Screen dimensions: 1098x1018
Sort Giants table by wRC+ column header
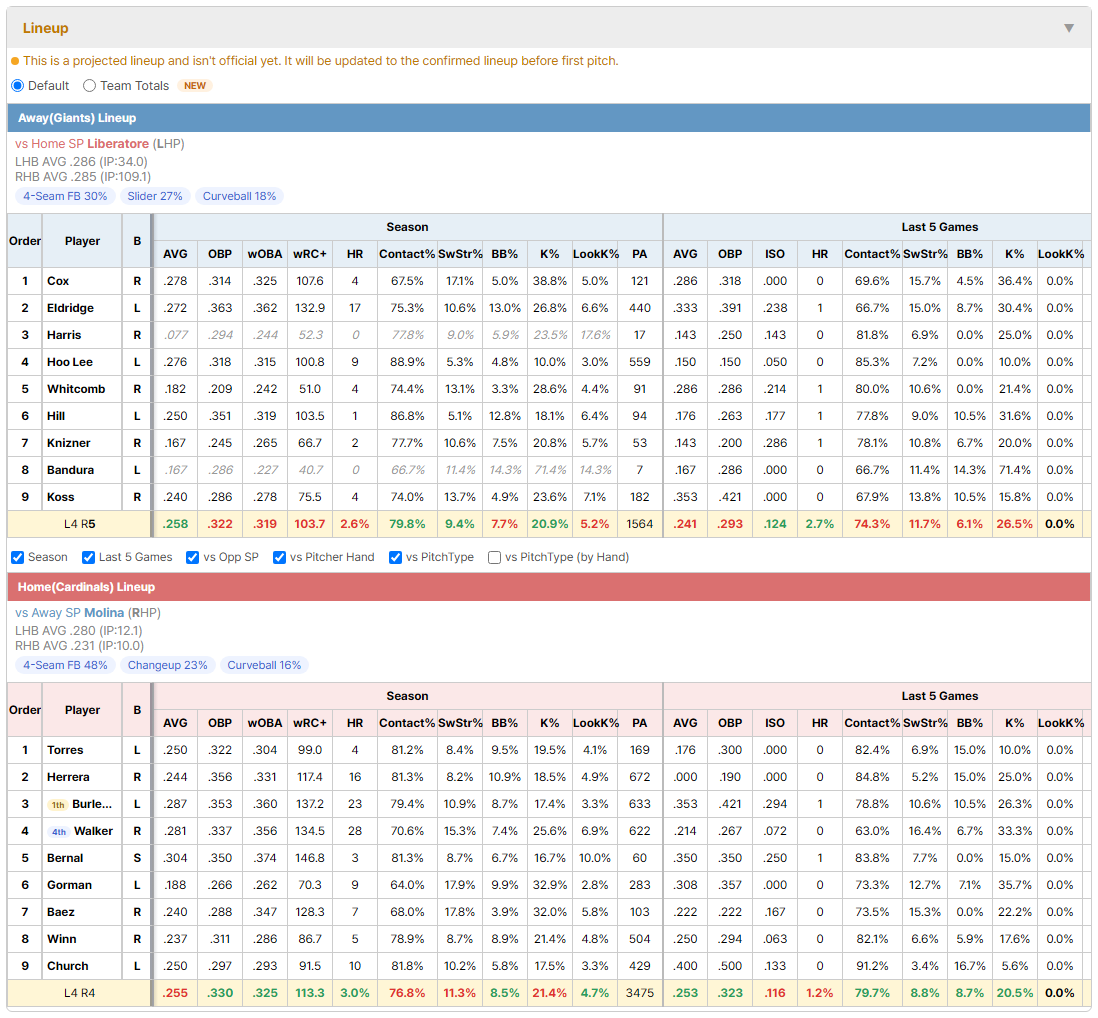310,254
